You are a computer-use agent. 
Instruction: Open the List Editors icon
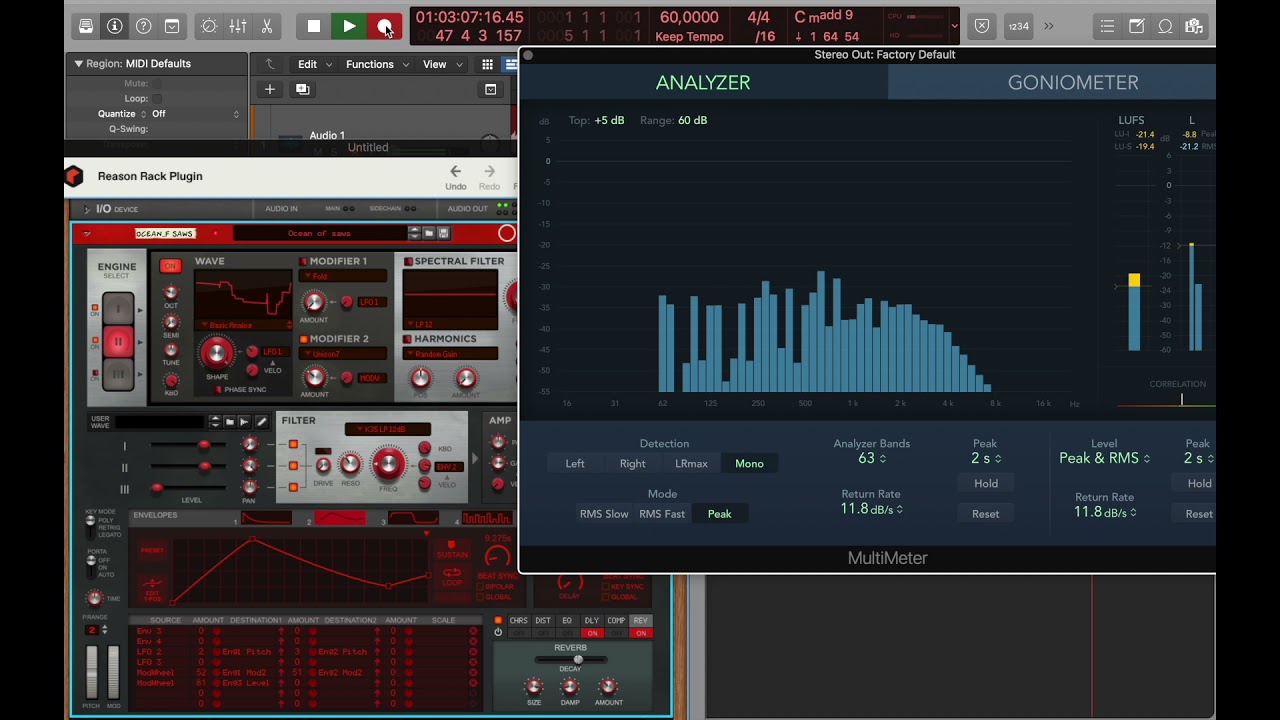click(x=1107, y=26)
